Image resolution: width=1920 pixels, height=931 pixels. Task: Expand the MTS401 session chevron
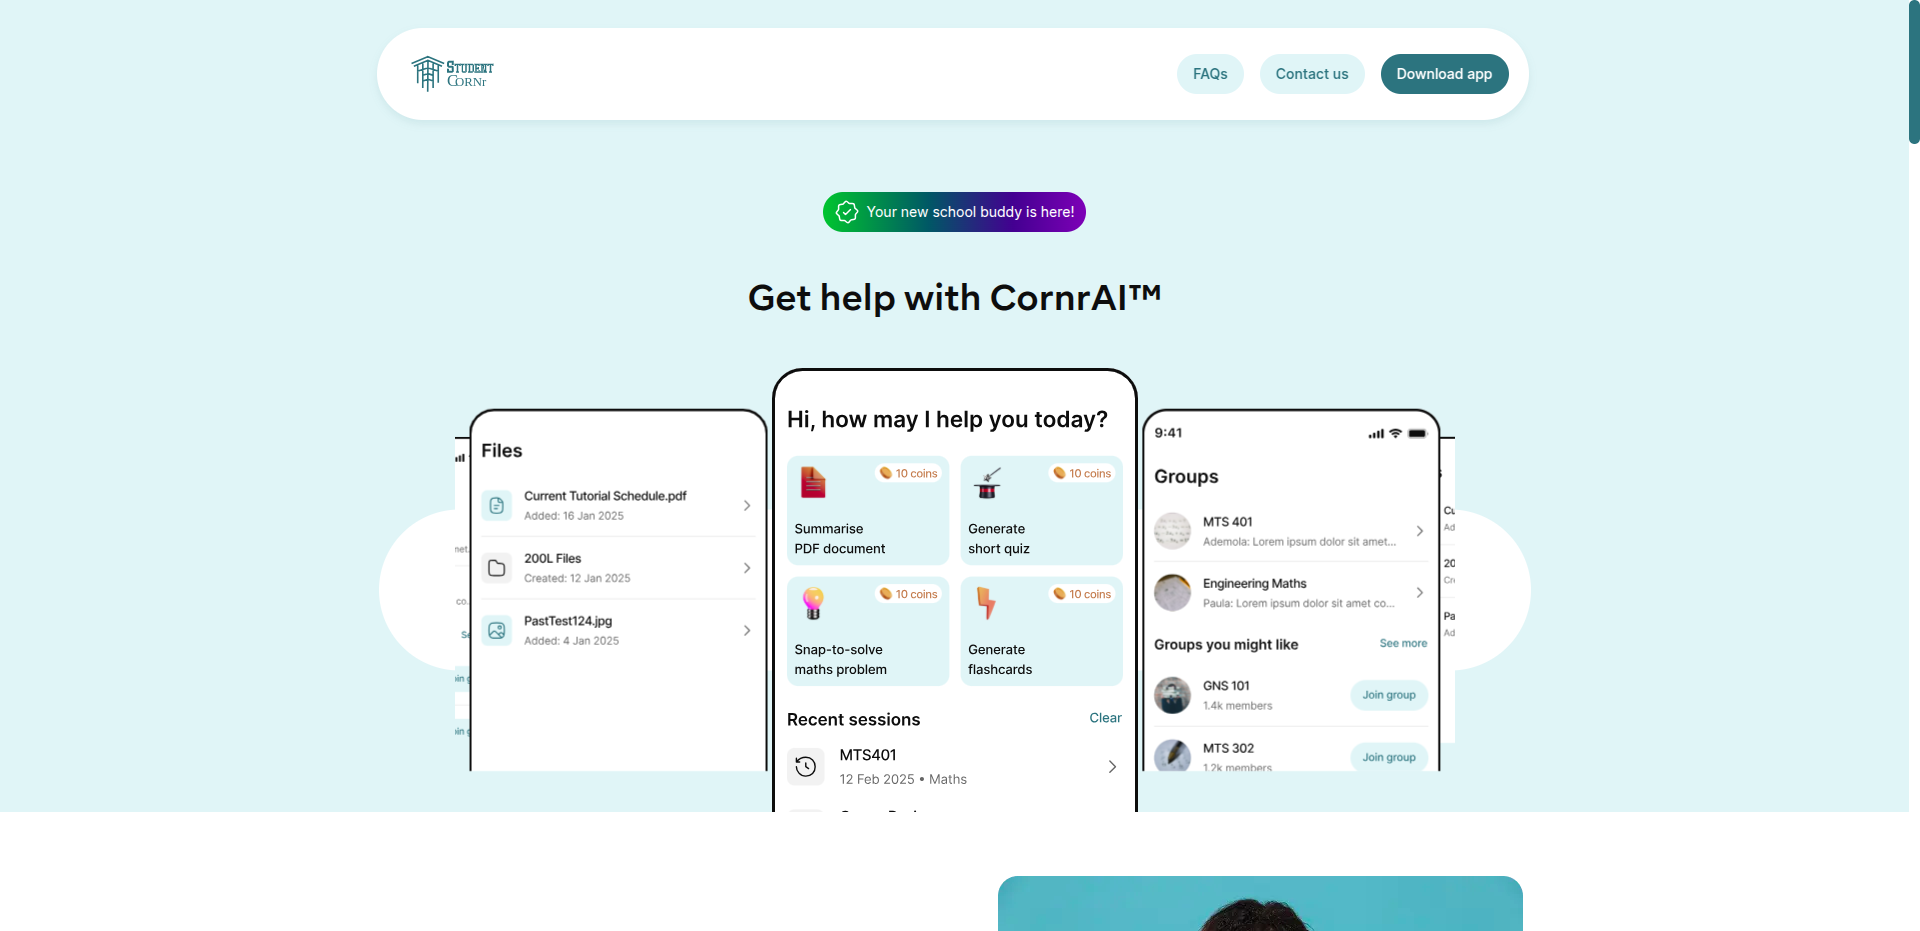click(x=1112, y=767)
